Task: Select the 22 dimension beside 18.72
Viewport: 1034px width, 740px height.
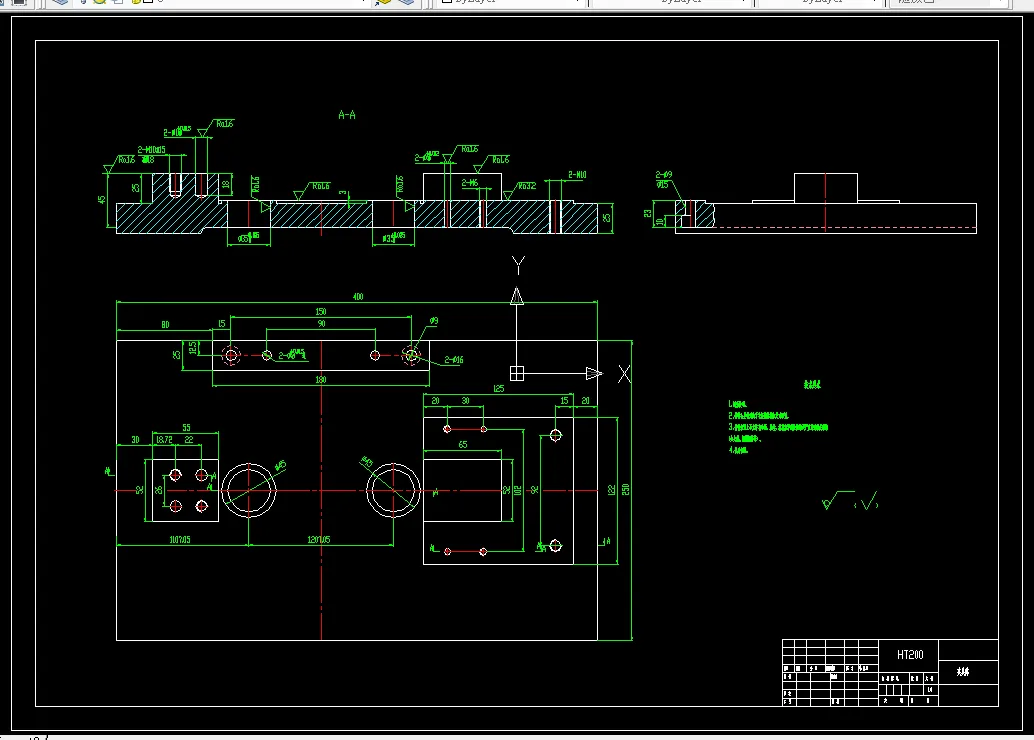Action: click(189, 440)
